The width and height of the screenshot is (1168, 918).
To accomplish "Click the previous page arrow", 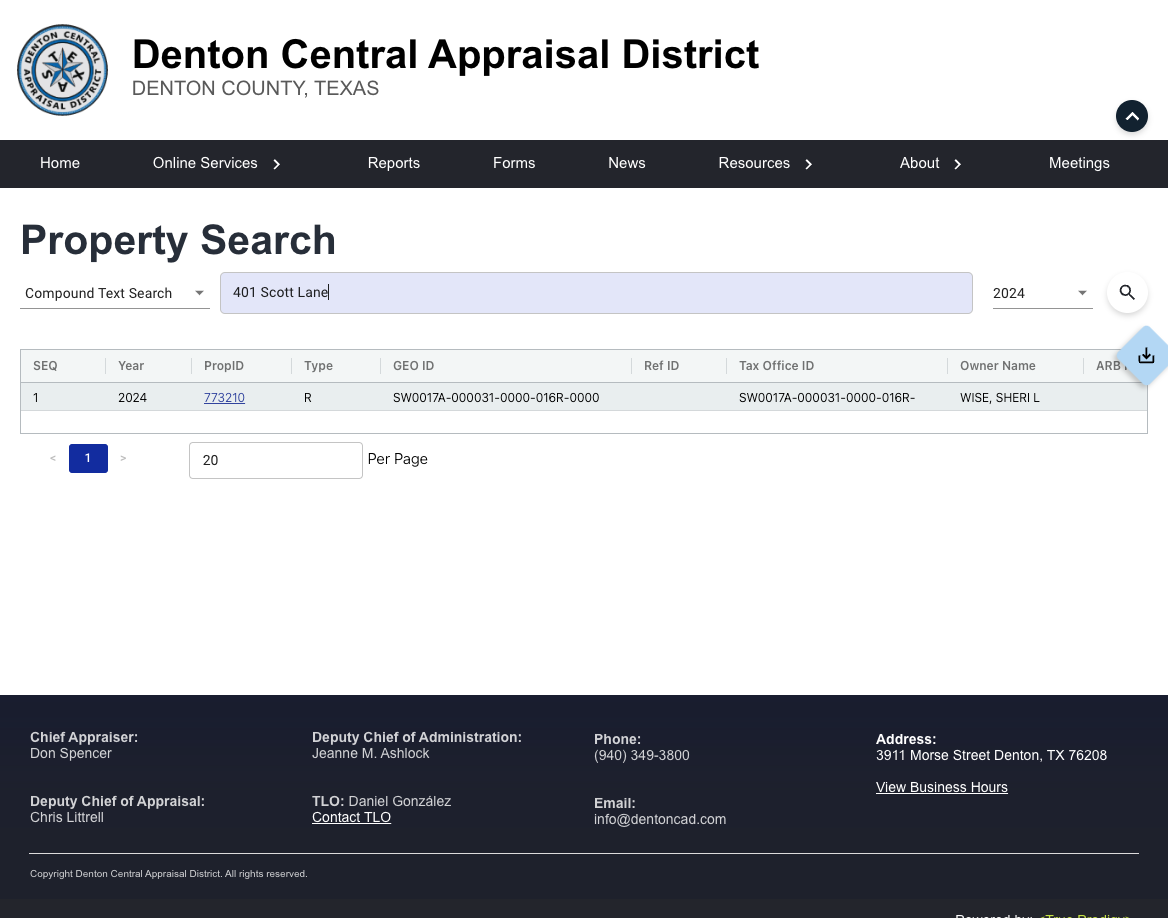I will coord(53,458).
